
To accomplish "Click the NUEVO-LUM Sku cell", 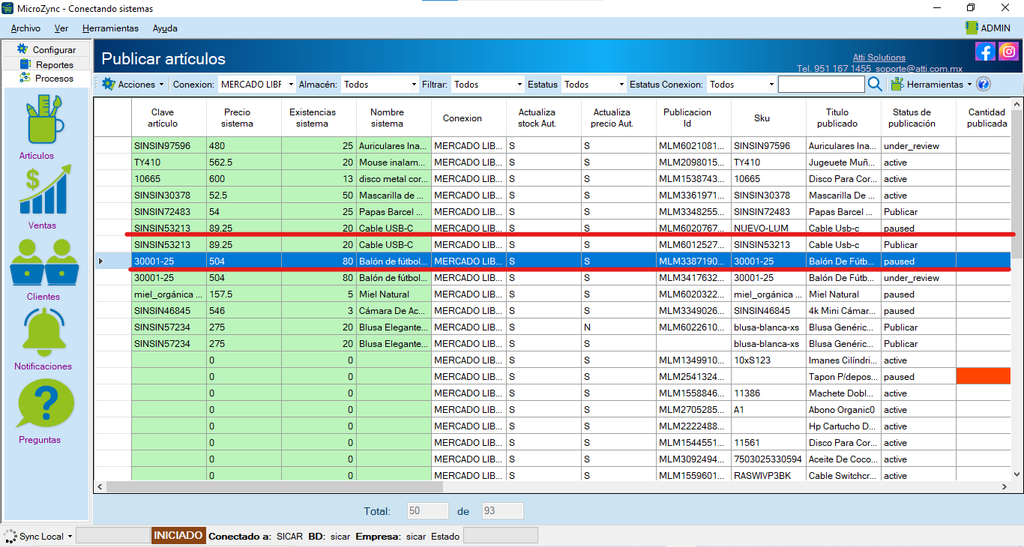I will pyautogui.click(x=769, y=228).
